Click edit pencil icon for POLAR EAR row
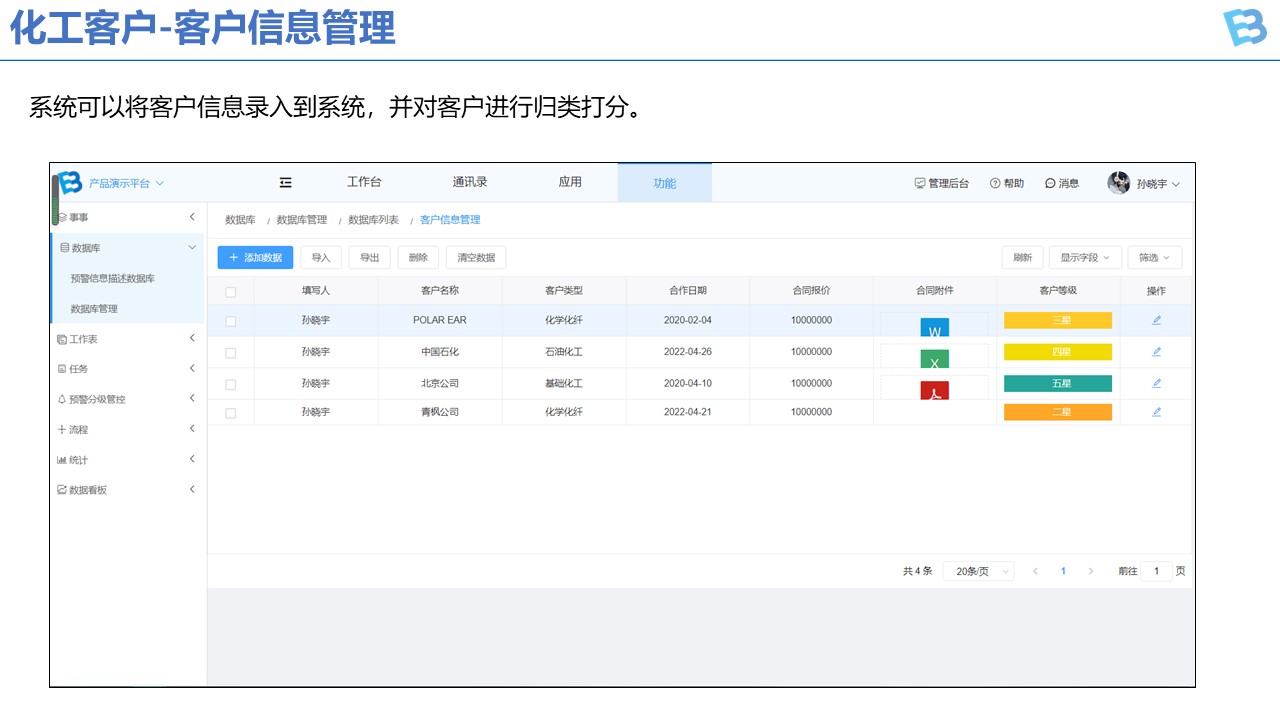The height and width of the screenshot is (720, 1280). click(1156, 320)
